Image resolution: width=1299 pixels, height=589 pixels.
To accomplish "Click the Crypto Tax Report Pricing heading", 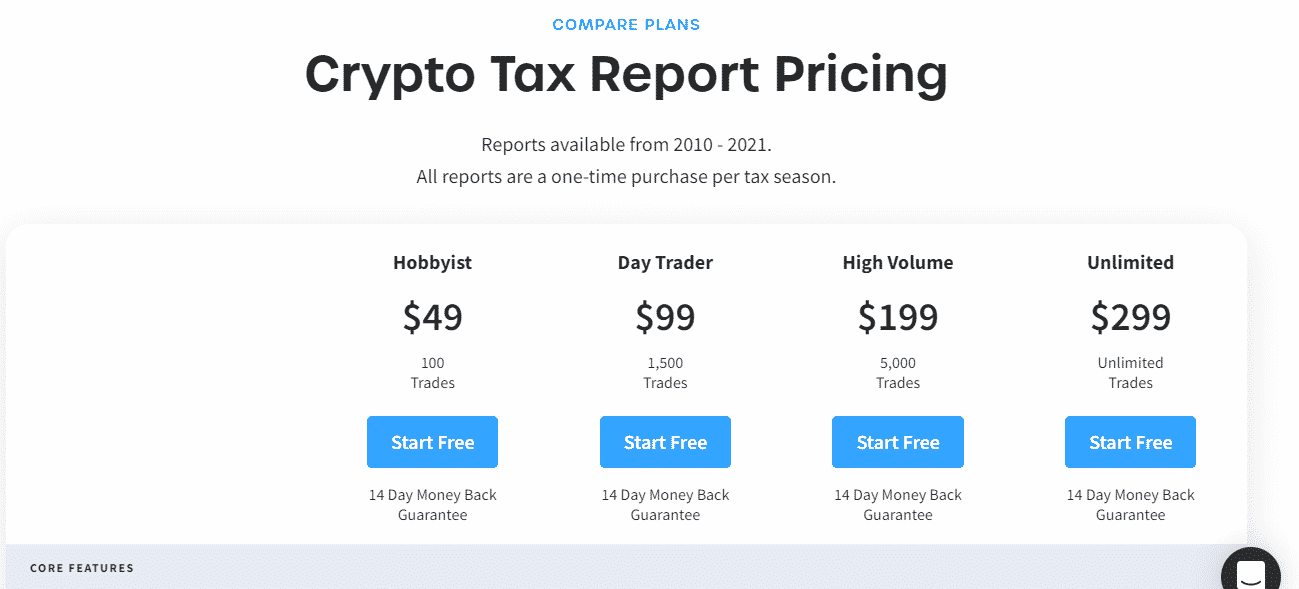I will [626, 74].
